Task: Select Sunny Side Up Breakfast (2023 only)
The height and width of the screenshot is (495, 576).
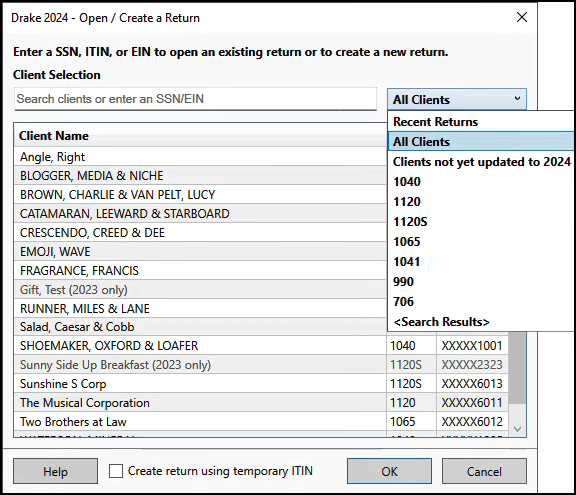Action: (200, 365)
